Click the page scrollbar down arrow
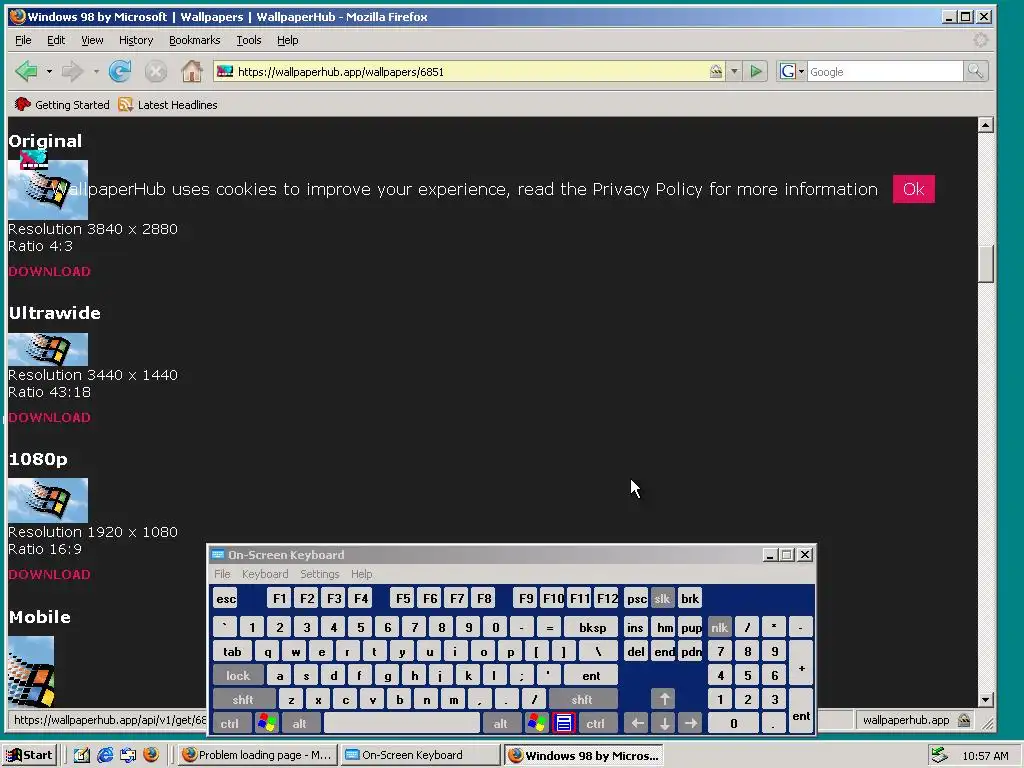Viewport: 1024px width, 768px height. pos(985,699)
